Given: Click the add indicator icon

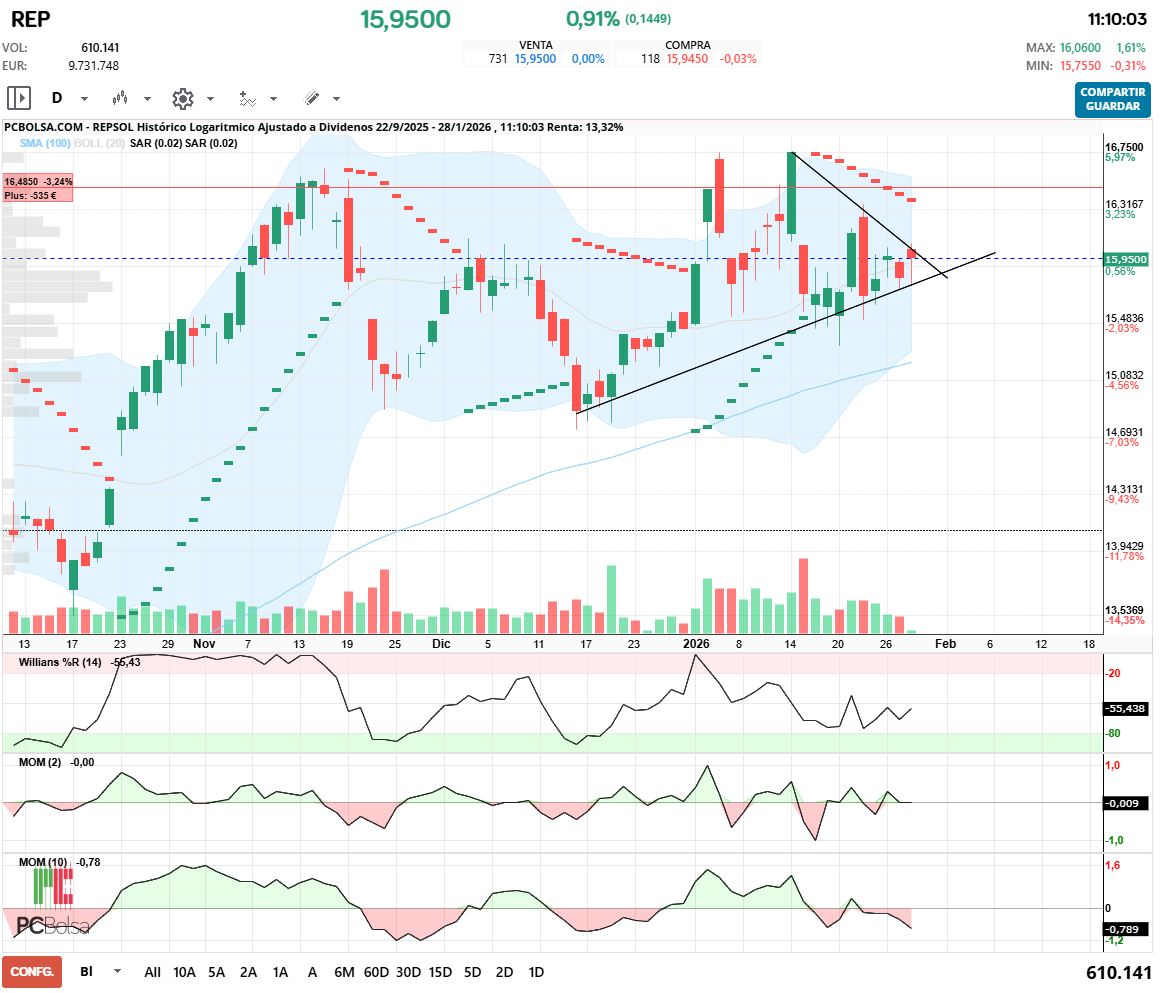Looking at the screenshot, I should coord(247,98).
